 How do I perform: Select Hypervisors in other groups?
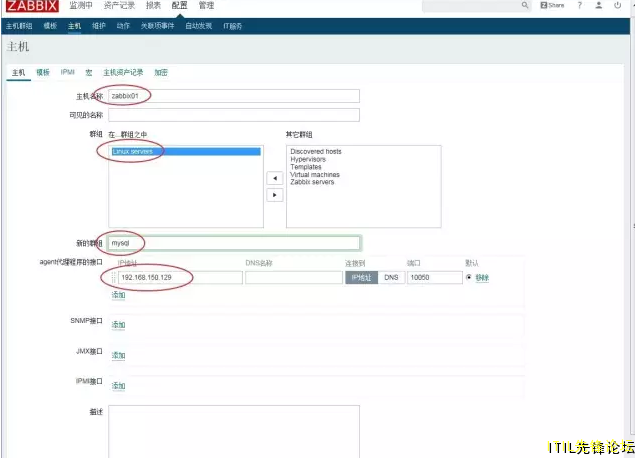coord(308,159)
